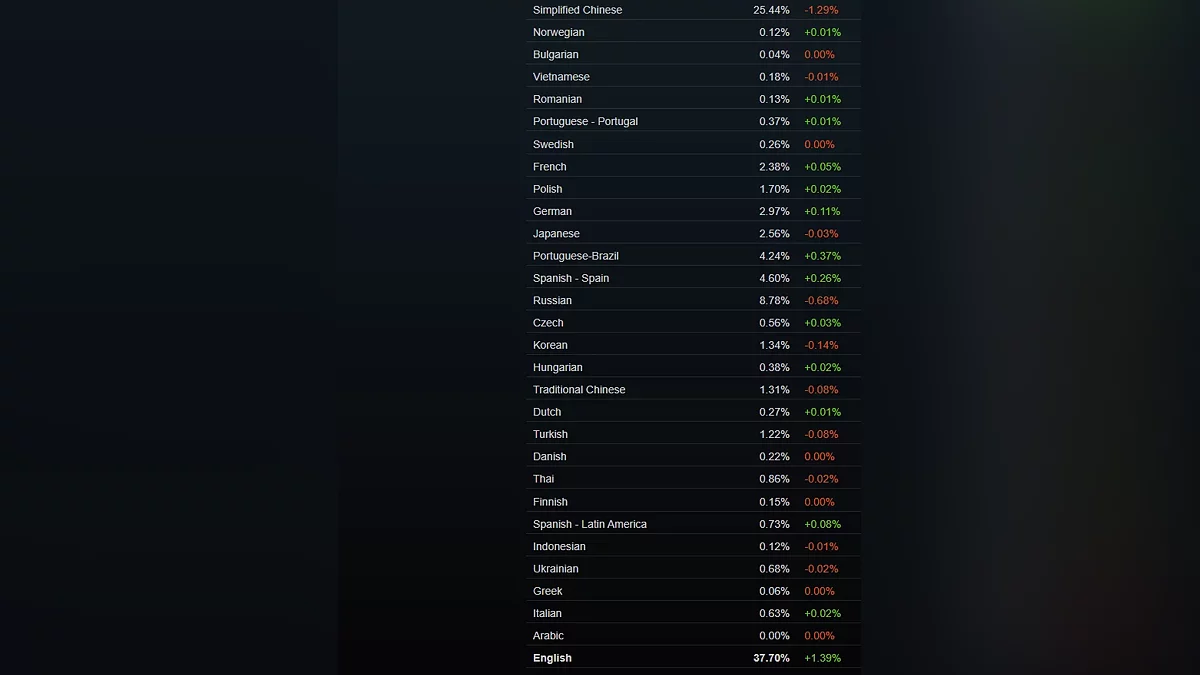Select the Traditional Chinese entry
This screenshot has height=675, width=1200.
579,390
